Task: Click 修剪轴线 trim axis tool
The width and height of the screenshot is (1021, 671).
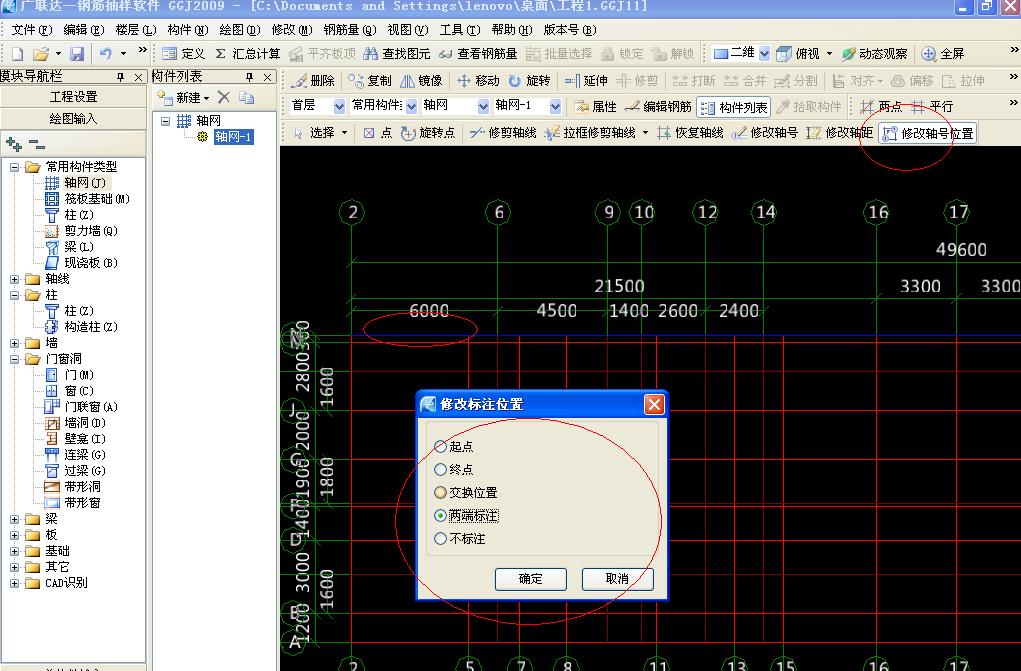Action: pyautogui.click(x=503, y=133)
